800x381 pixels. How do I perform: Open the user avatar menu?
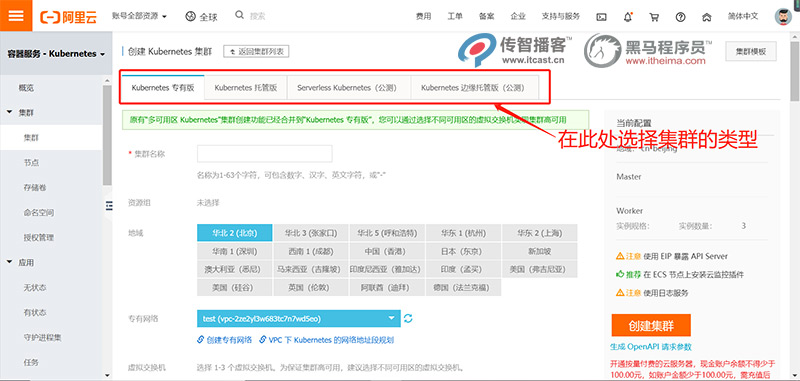point(783,16)
